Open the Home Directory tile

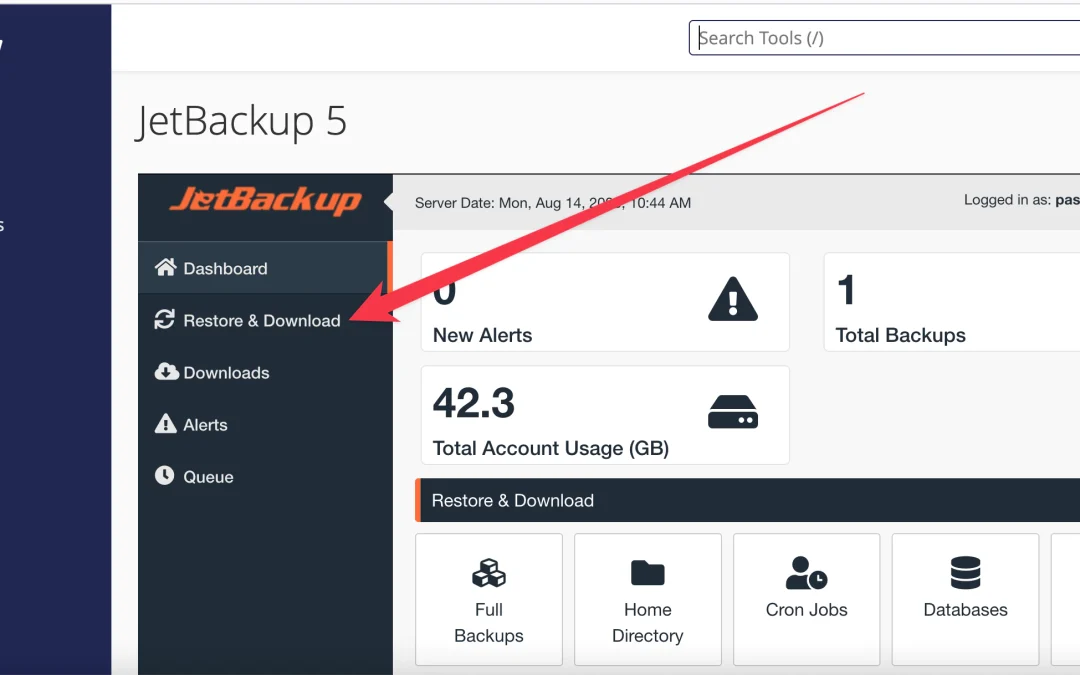coord(647,598)
